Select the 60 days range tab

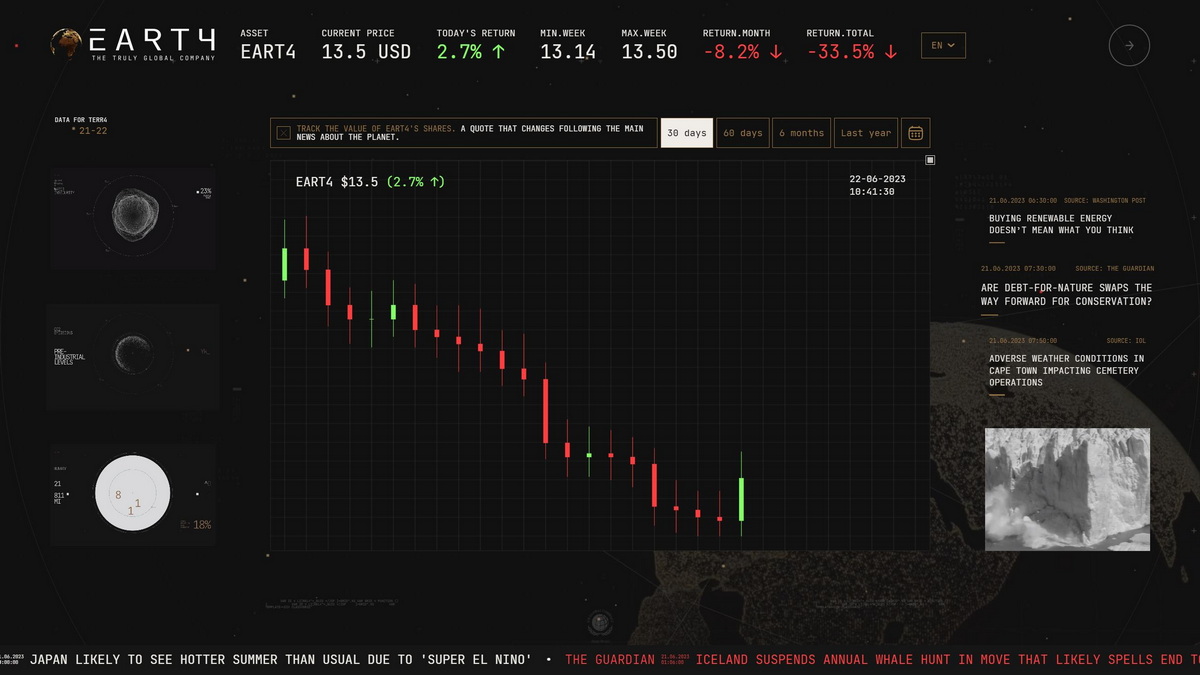[x=743, y=133]
